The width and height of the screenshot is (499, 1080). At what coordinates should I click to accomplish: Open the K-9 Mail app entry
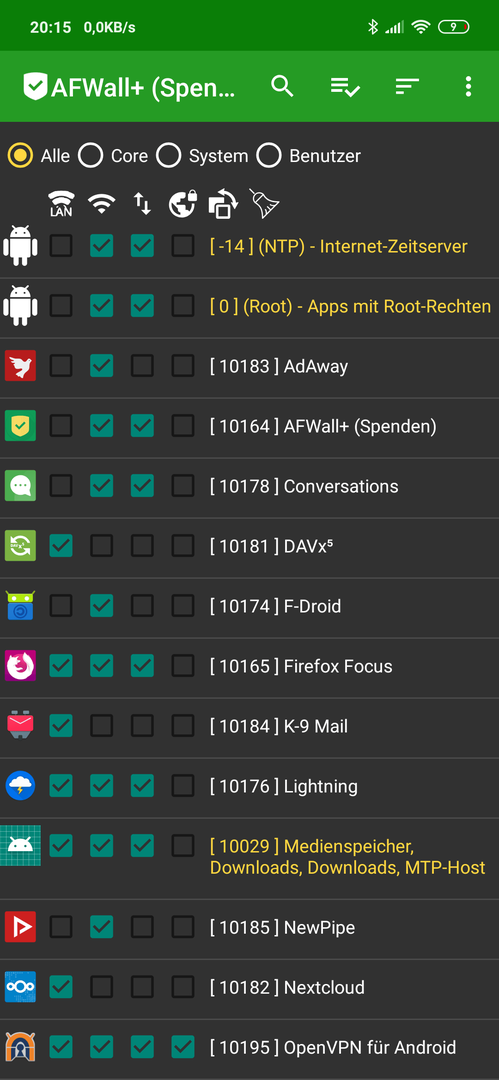coord(250,726)
